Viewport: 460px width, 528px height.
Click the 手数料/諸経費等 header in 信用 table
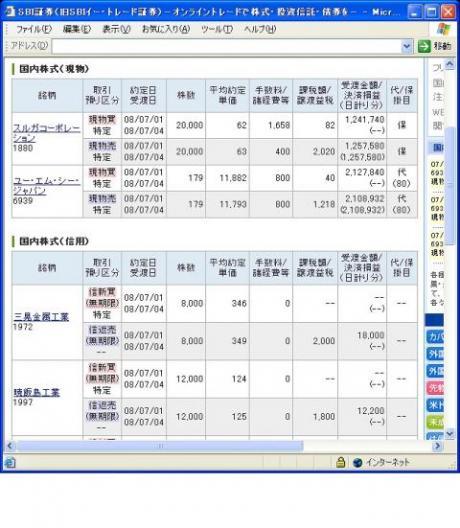point(271,268)
